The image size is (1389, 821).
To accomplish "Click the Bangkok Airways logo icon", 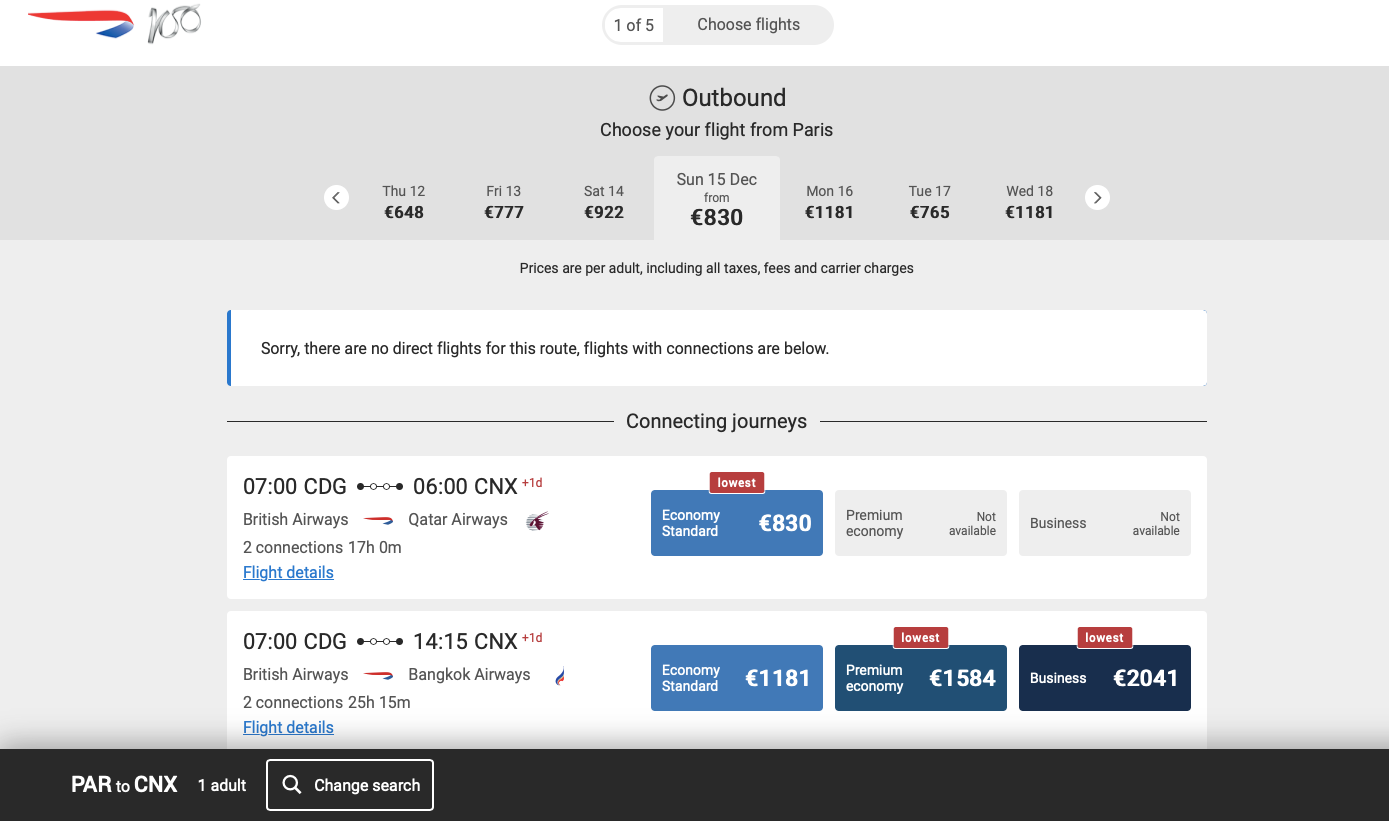I will 560,676.
